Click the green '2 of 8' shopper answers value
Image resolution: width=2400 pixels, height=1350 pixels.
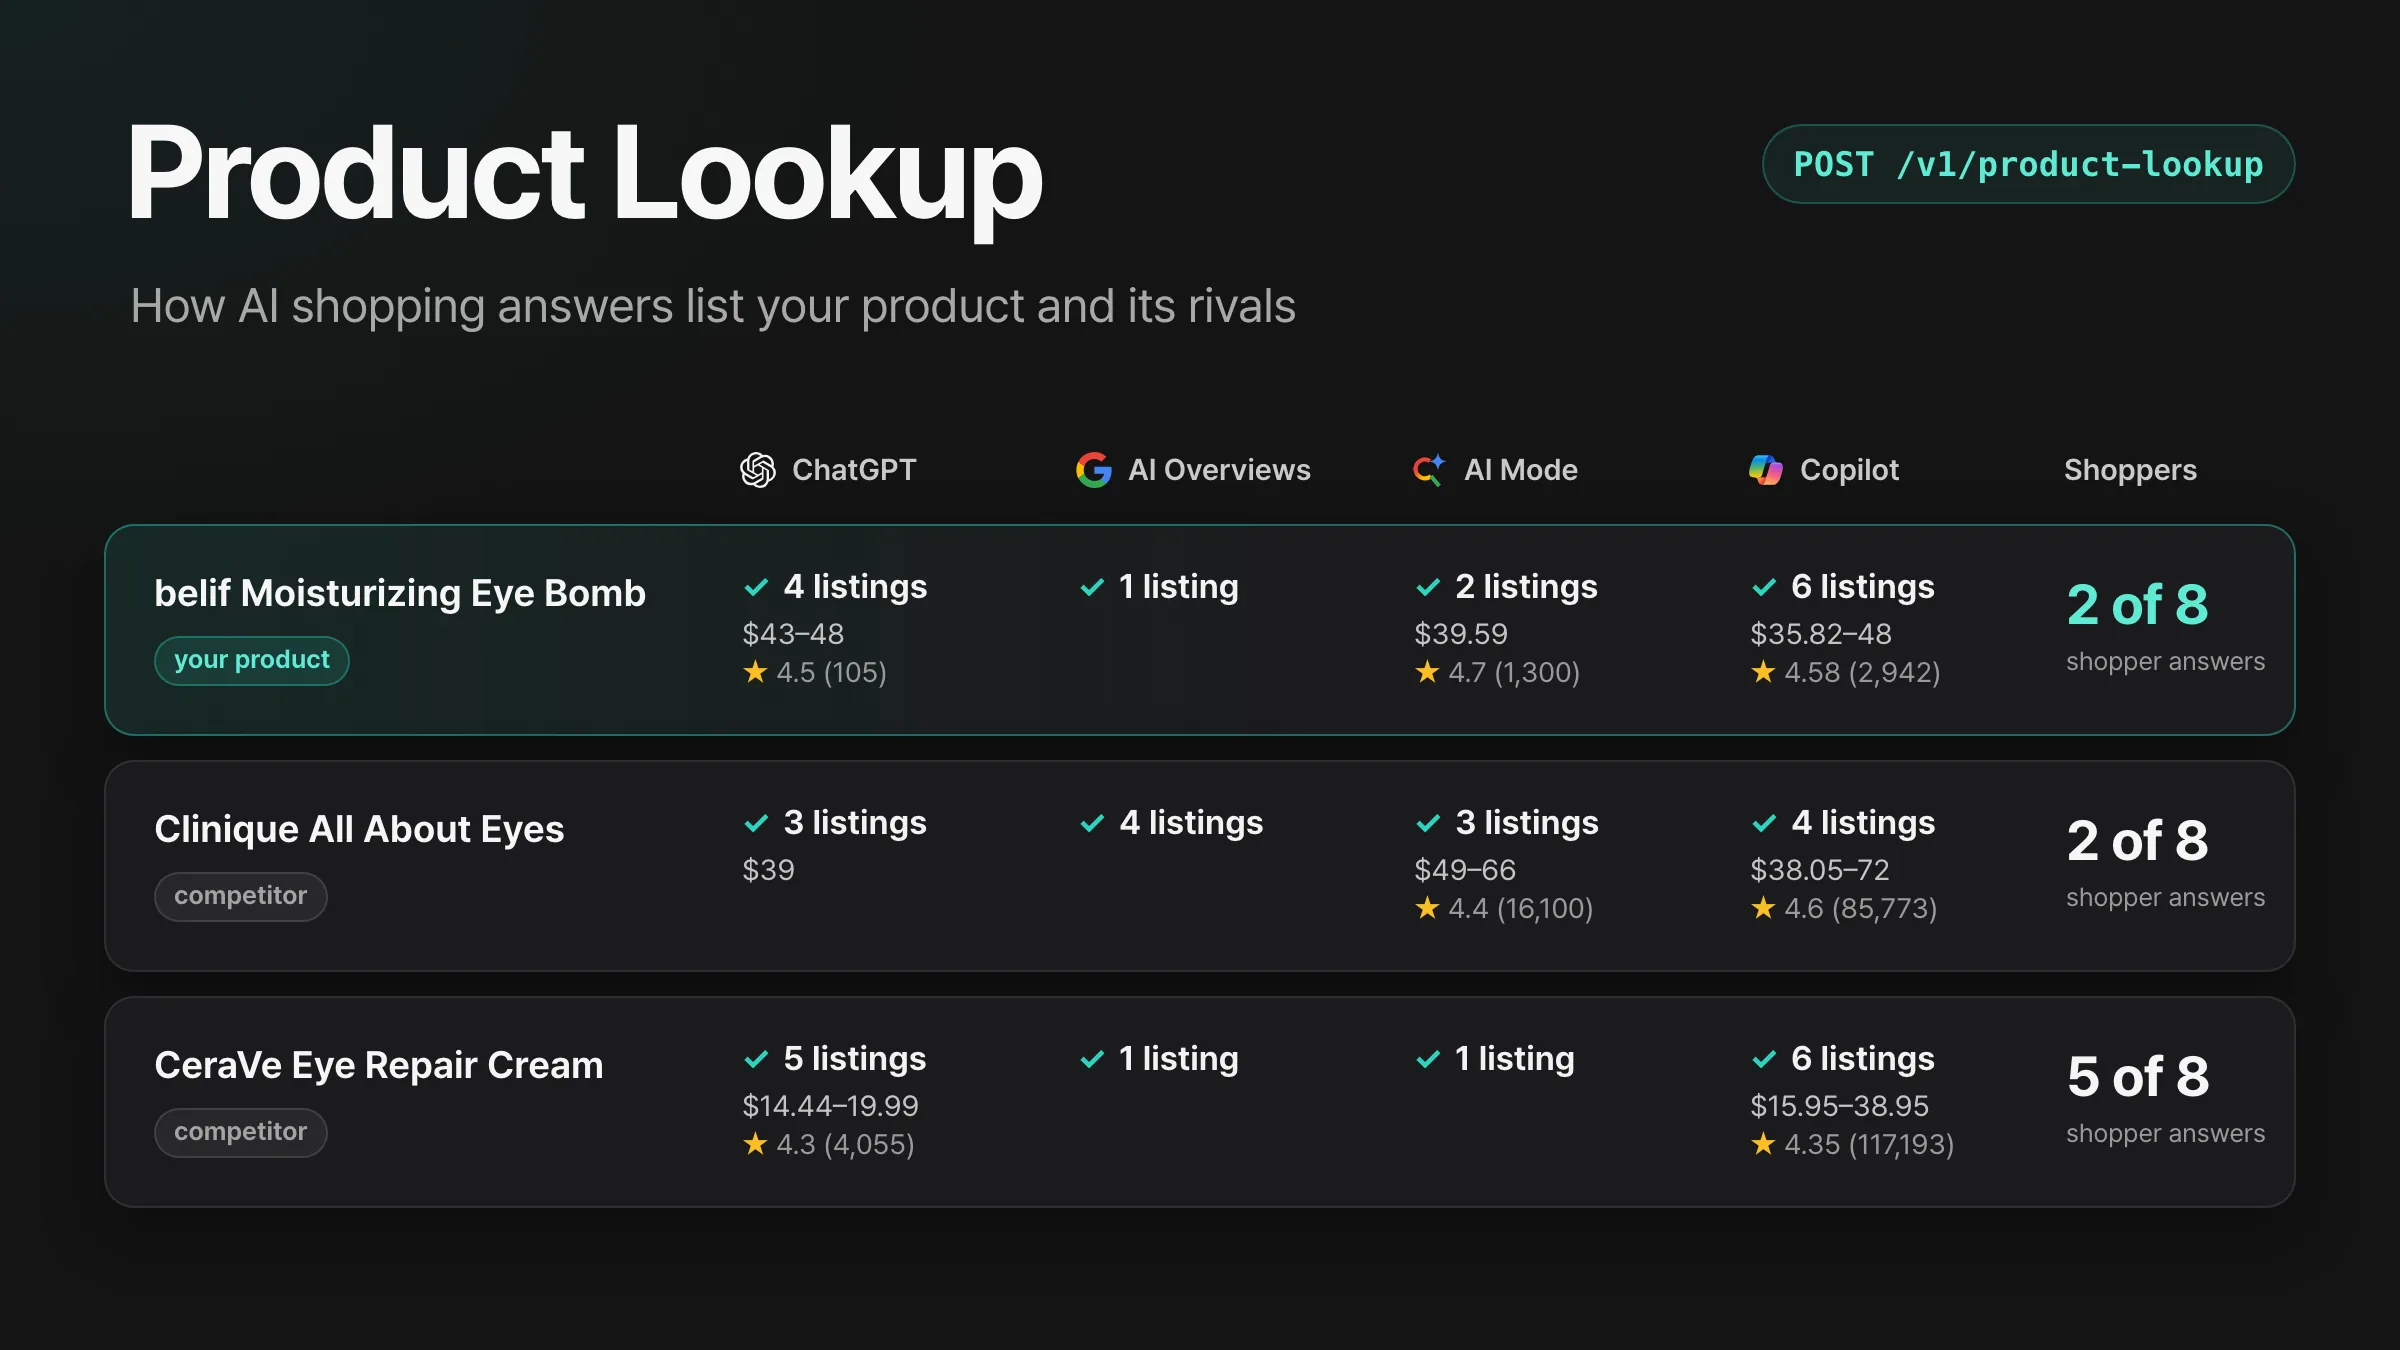(x=2138, y=605)
